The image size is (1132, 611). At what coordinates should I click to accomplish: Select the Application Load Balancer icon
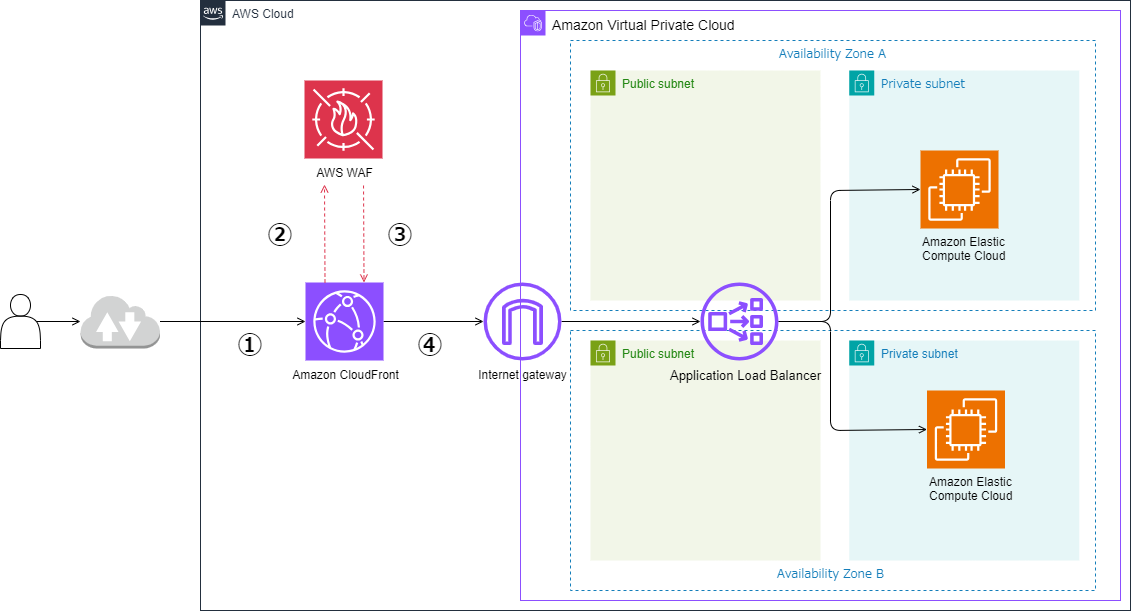[x=739, y=321]
